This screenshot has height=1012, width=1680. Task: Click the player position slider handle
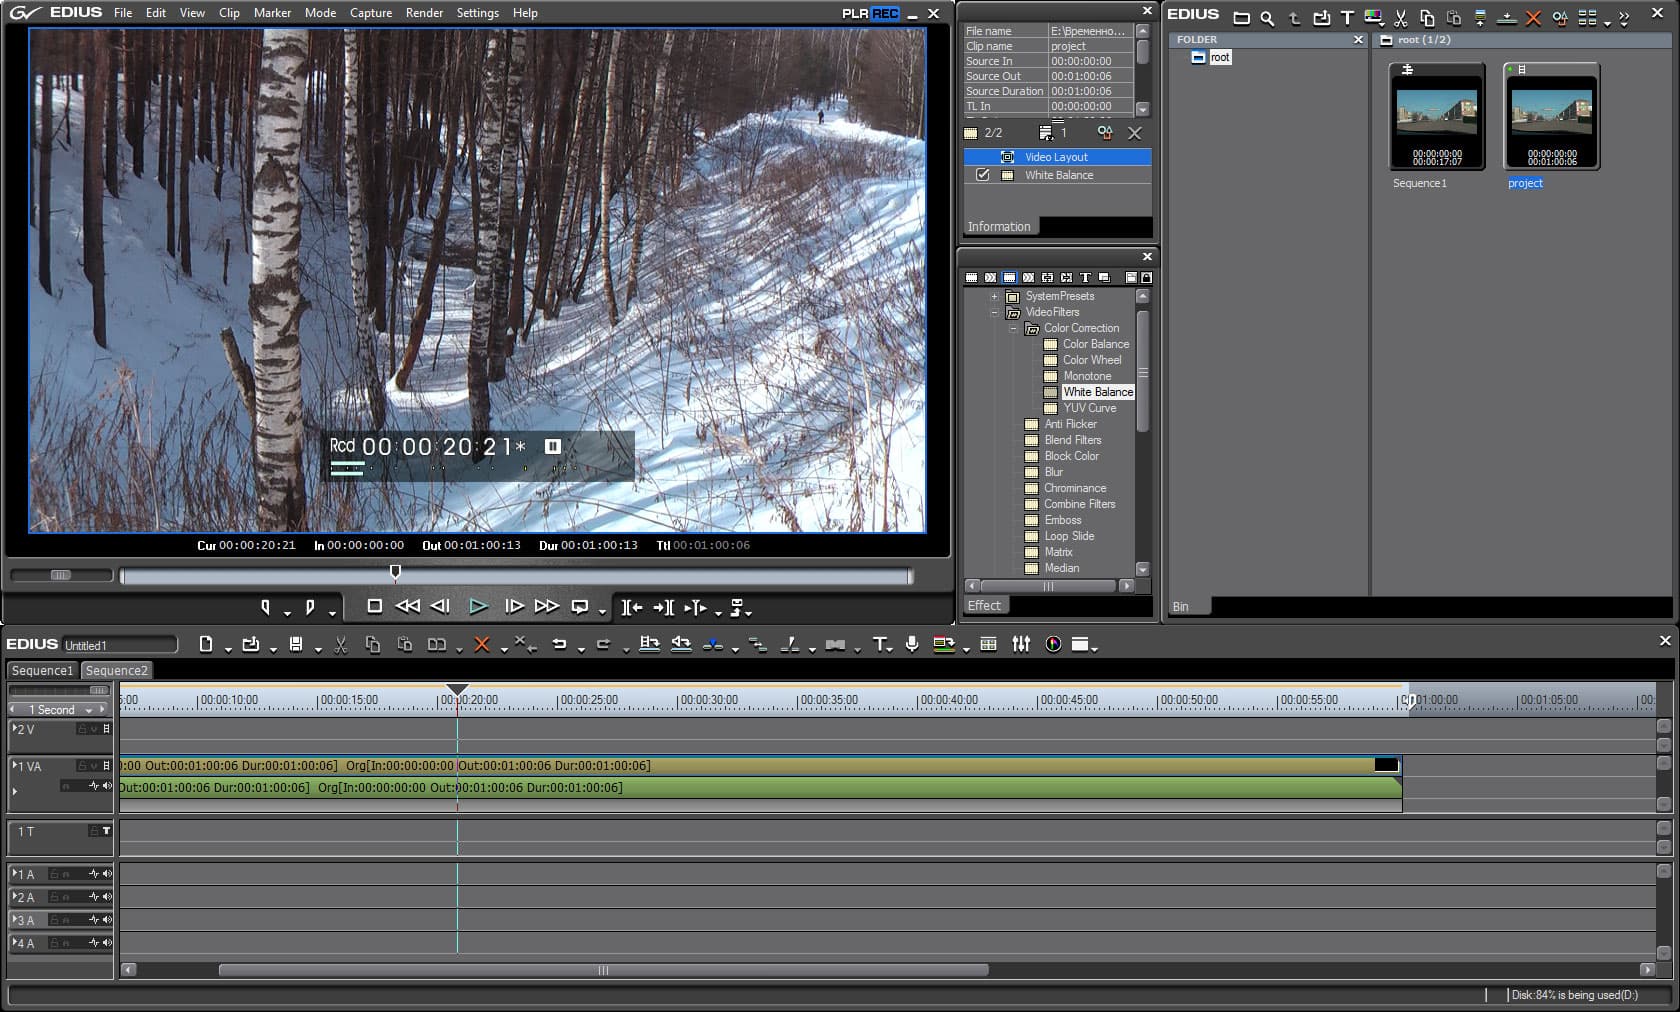(x=395, y=572)
